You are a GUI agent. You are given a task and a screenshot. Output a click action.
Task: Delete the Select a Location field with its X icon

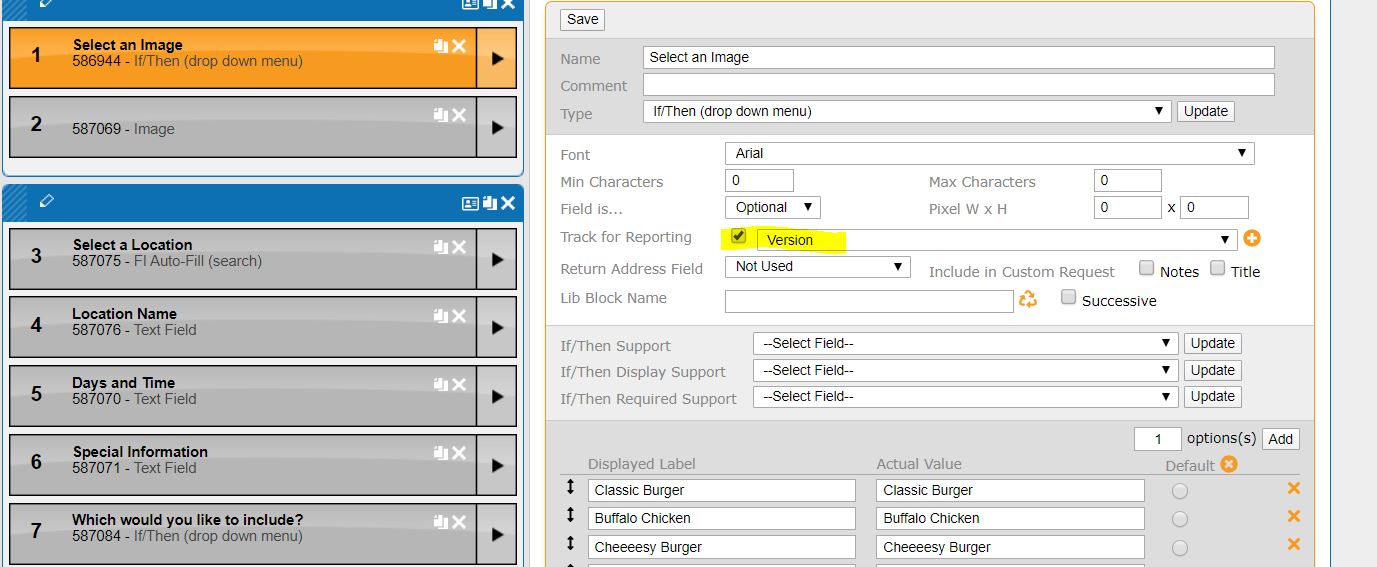459,247
